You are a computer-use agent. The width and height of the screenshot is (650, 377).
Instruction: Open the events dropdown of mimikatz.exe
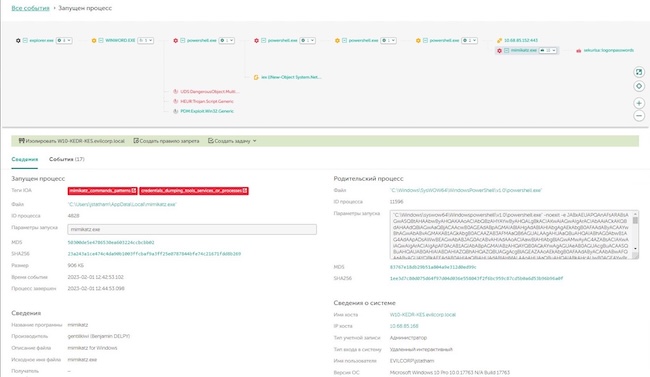click(548, 51)
